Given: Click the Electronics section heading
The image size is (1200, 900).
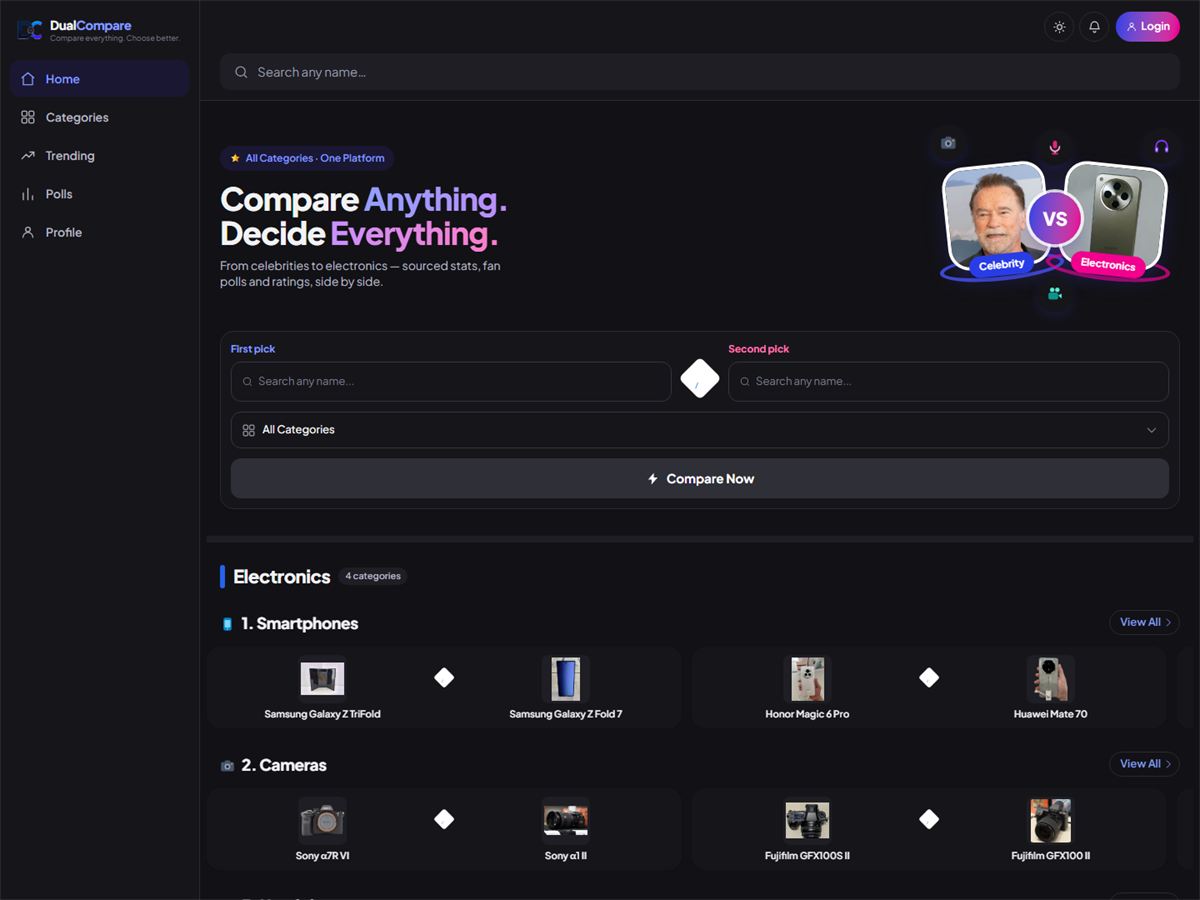Looking at the screenshot, I should pyautogui.click(x=281, y=577).
